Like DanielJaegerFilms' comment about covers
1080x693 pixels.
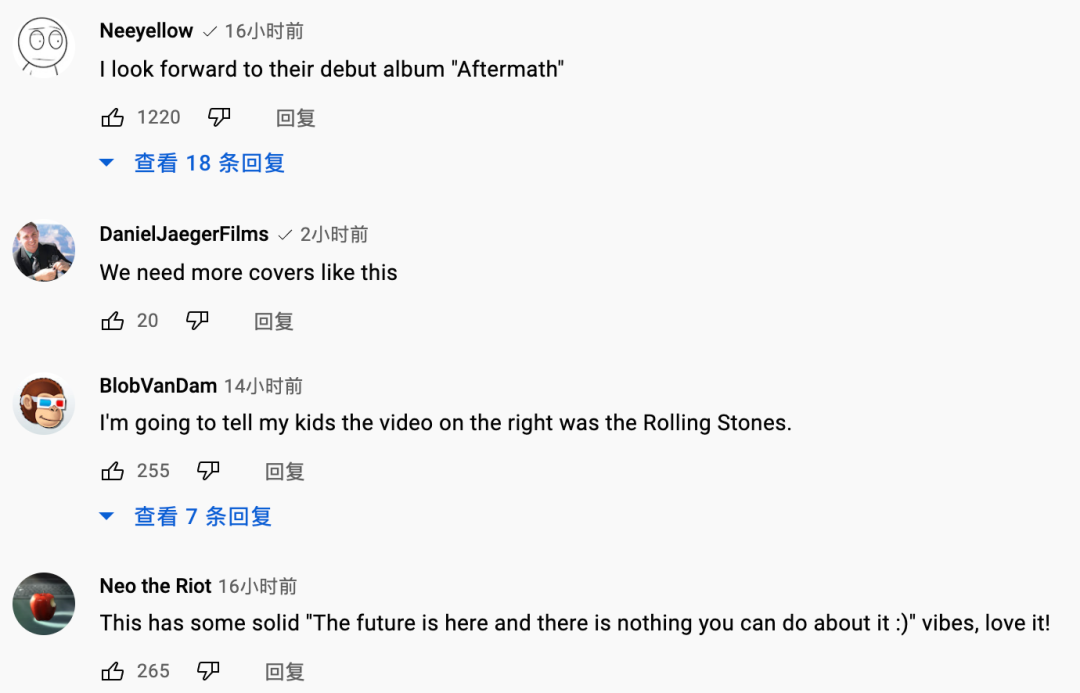click(112, 321)
